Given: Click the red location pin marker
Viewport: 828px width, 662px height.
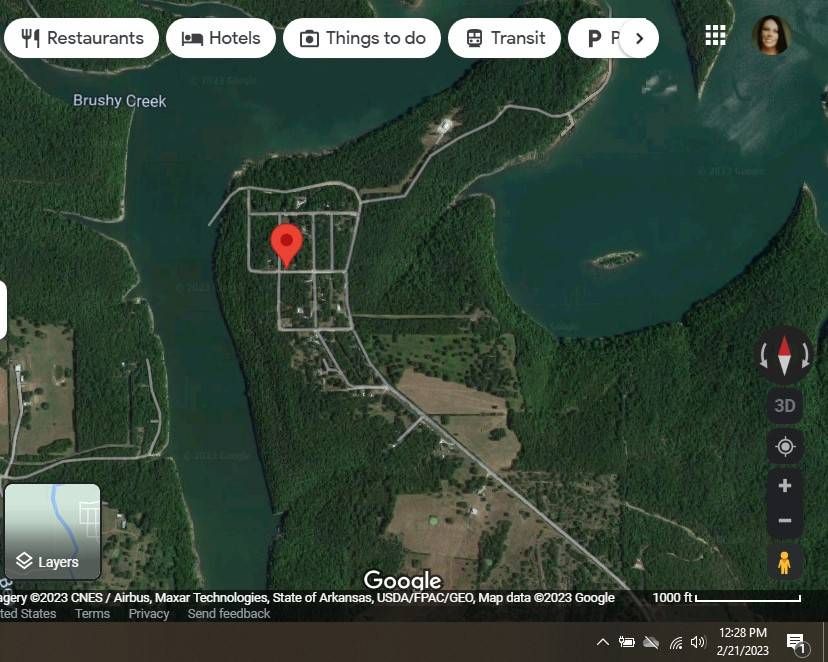Looking at the screenshot, I should coord(286,245).
